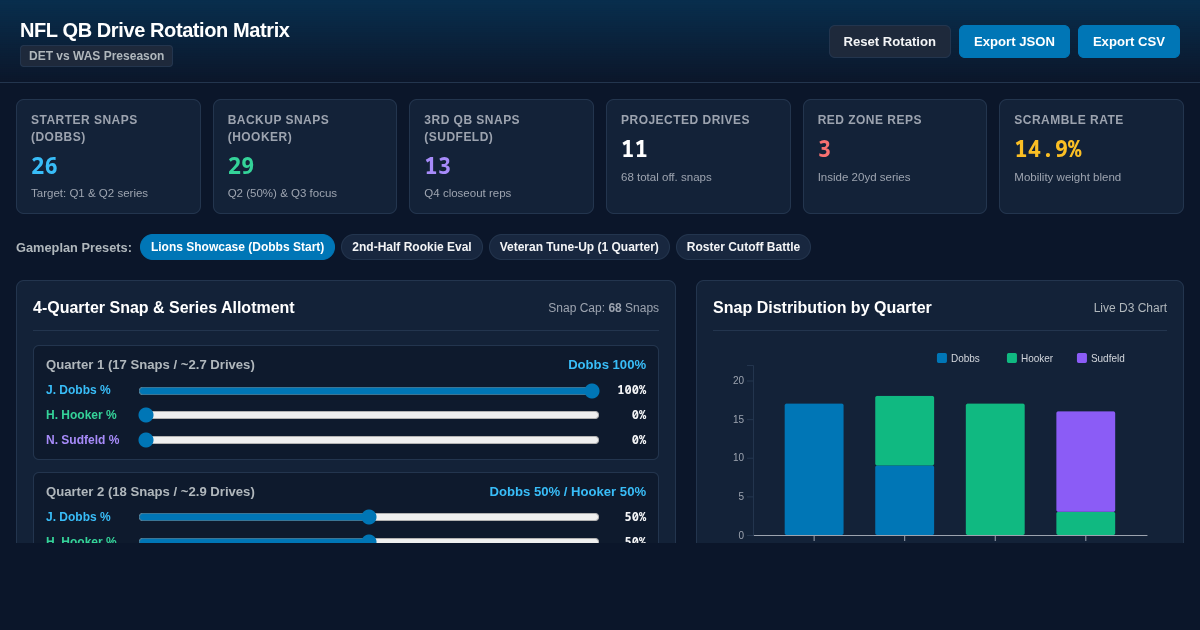Open the 3rd QB Snaps (Sudfeld) card
1200x630 pixels.
(x=501, y=156)
